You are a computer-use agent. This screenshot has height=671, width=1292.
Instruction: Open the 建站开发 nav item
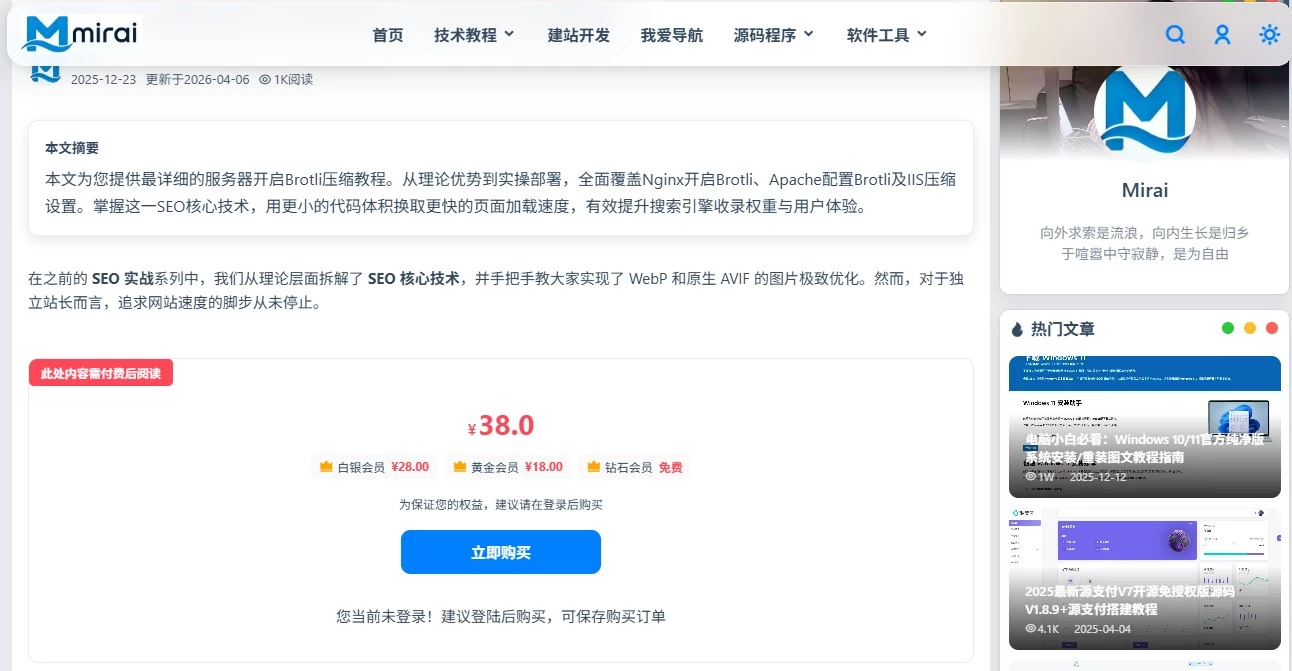(x=578, y=35)
